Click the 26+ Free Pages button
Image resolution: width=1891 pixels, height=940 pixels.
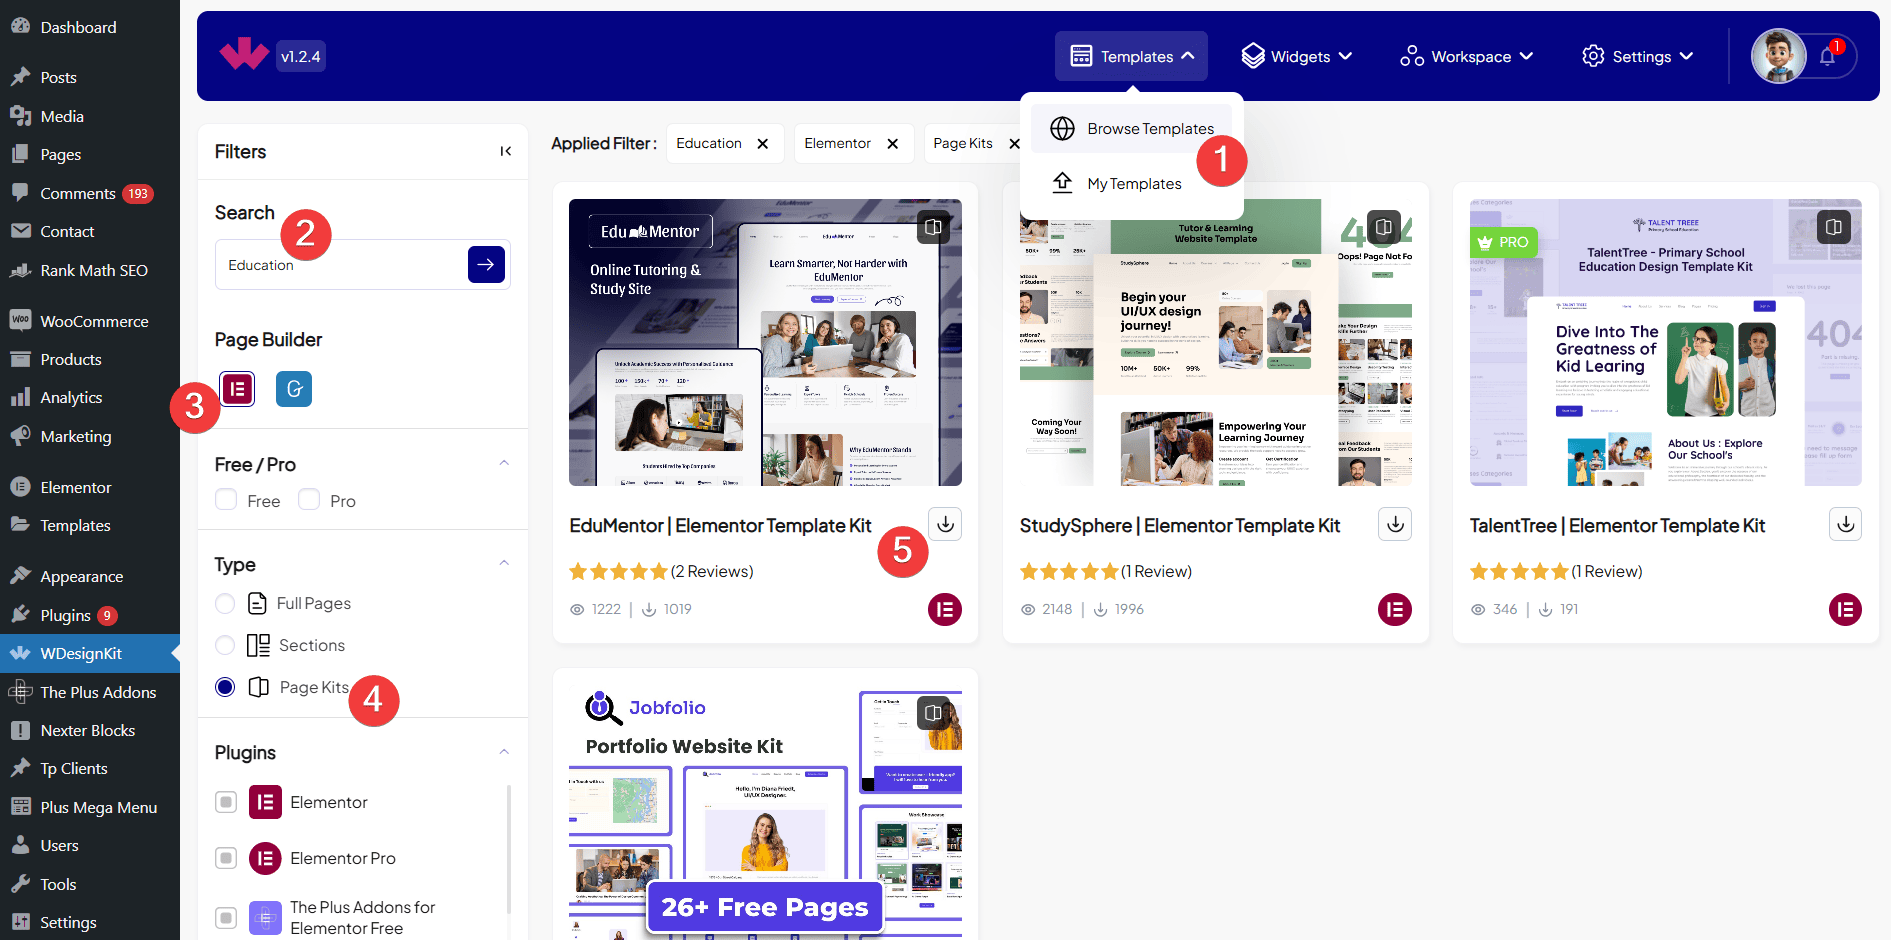(x=764, y=907)
